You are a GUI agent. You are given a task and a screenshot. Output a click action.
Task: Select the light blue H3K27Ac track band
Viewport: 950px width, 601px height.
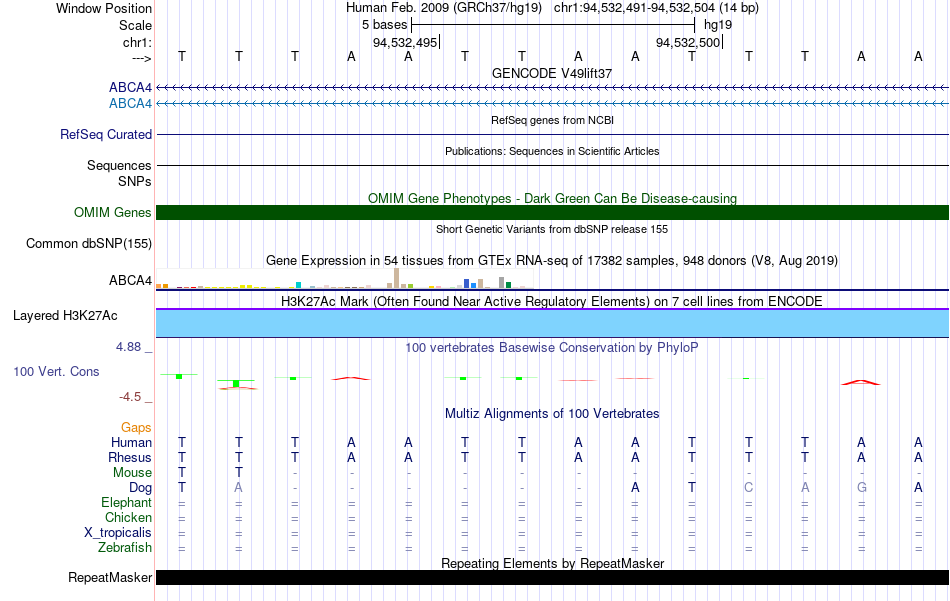click(553, 323)
